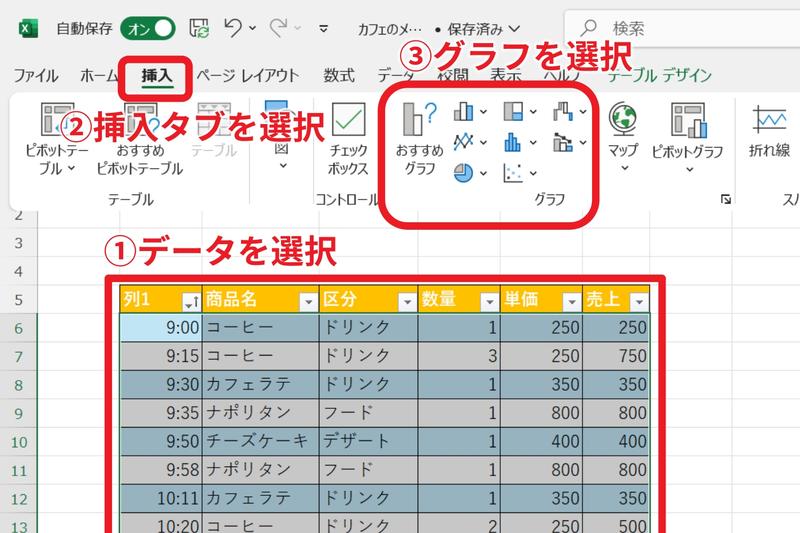
Task: Open filter dropdown for 商品名 column
Action: coord(308,302)
